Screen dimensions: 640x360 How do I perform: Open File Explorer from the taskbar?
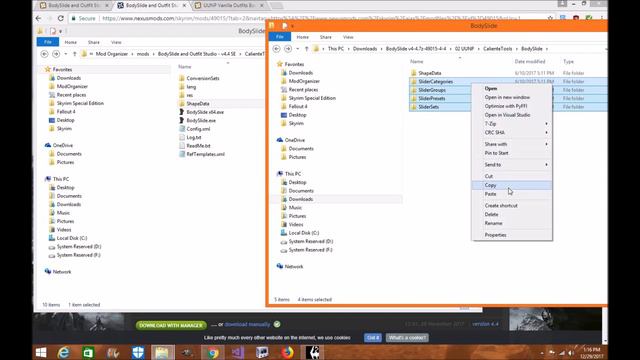point(162,352)
